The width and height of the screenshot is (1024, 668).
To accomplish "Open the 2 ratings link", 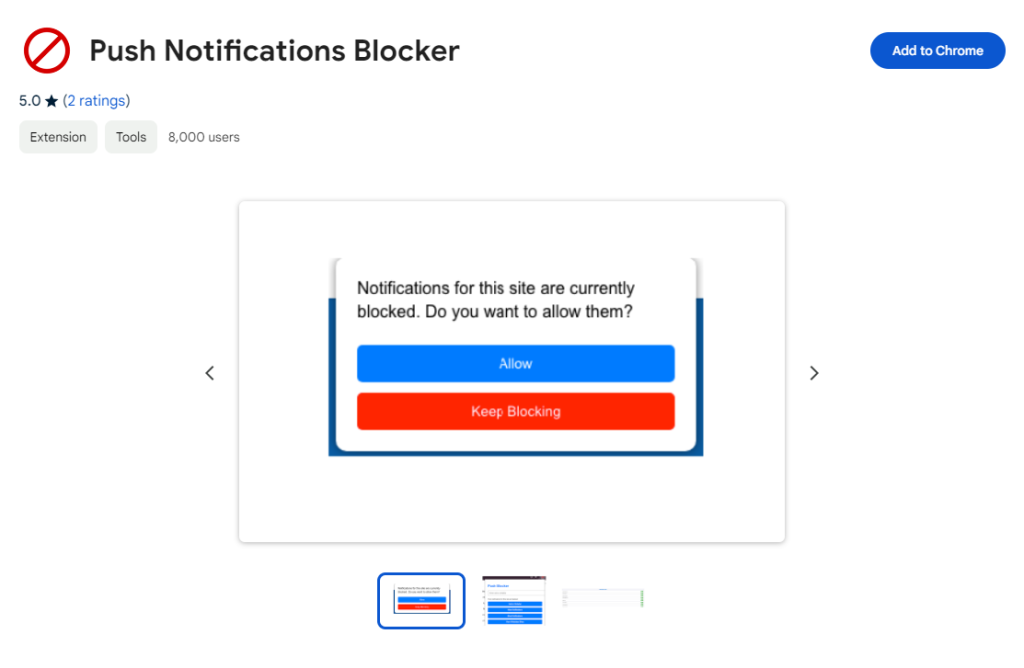I will pos(96,101).
